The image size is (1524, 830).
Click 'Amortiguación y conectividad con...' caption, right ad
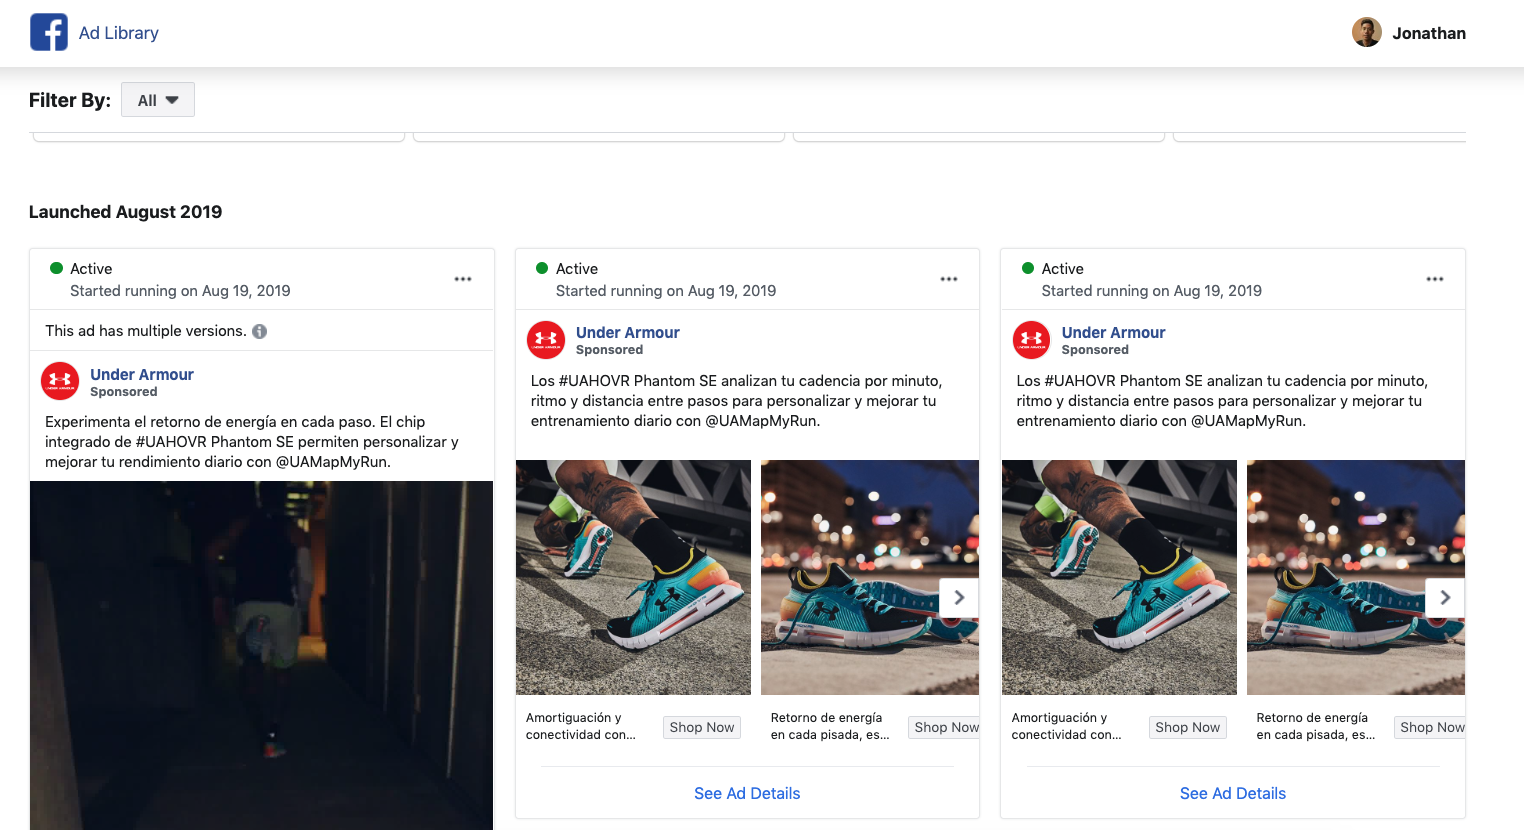(x=1067, y=726)
